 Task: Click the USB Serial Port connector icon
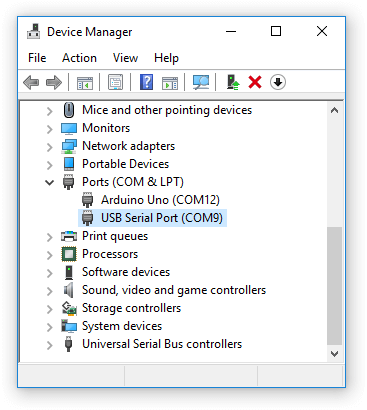click(87, 218)
